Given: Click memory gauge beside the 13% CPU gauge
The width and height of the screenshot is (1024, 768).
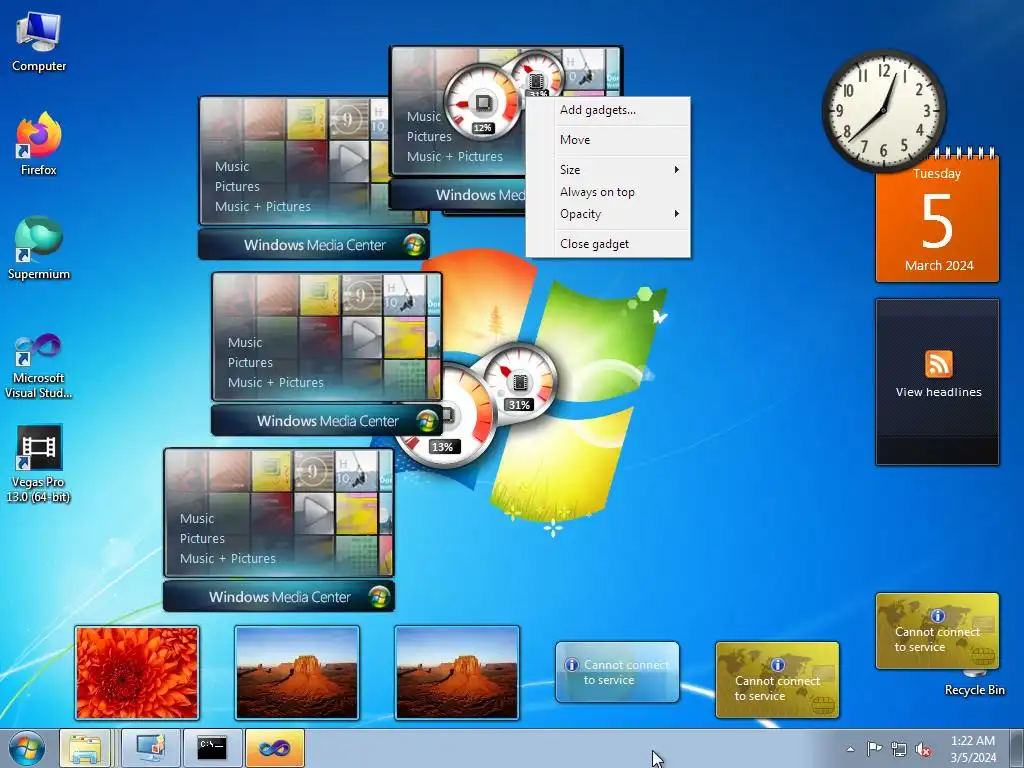Looking at the screenshot, I should [519, 383].
